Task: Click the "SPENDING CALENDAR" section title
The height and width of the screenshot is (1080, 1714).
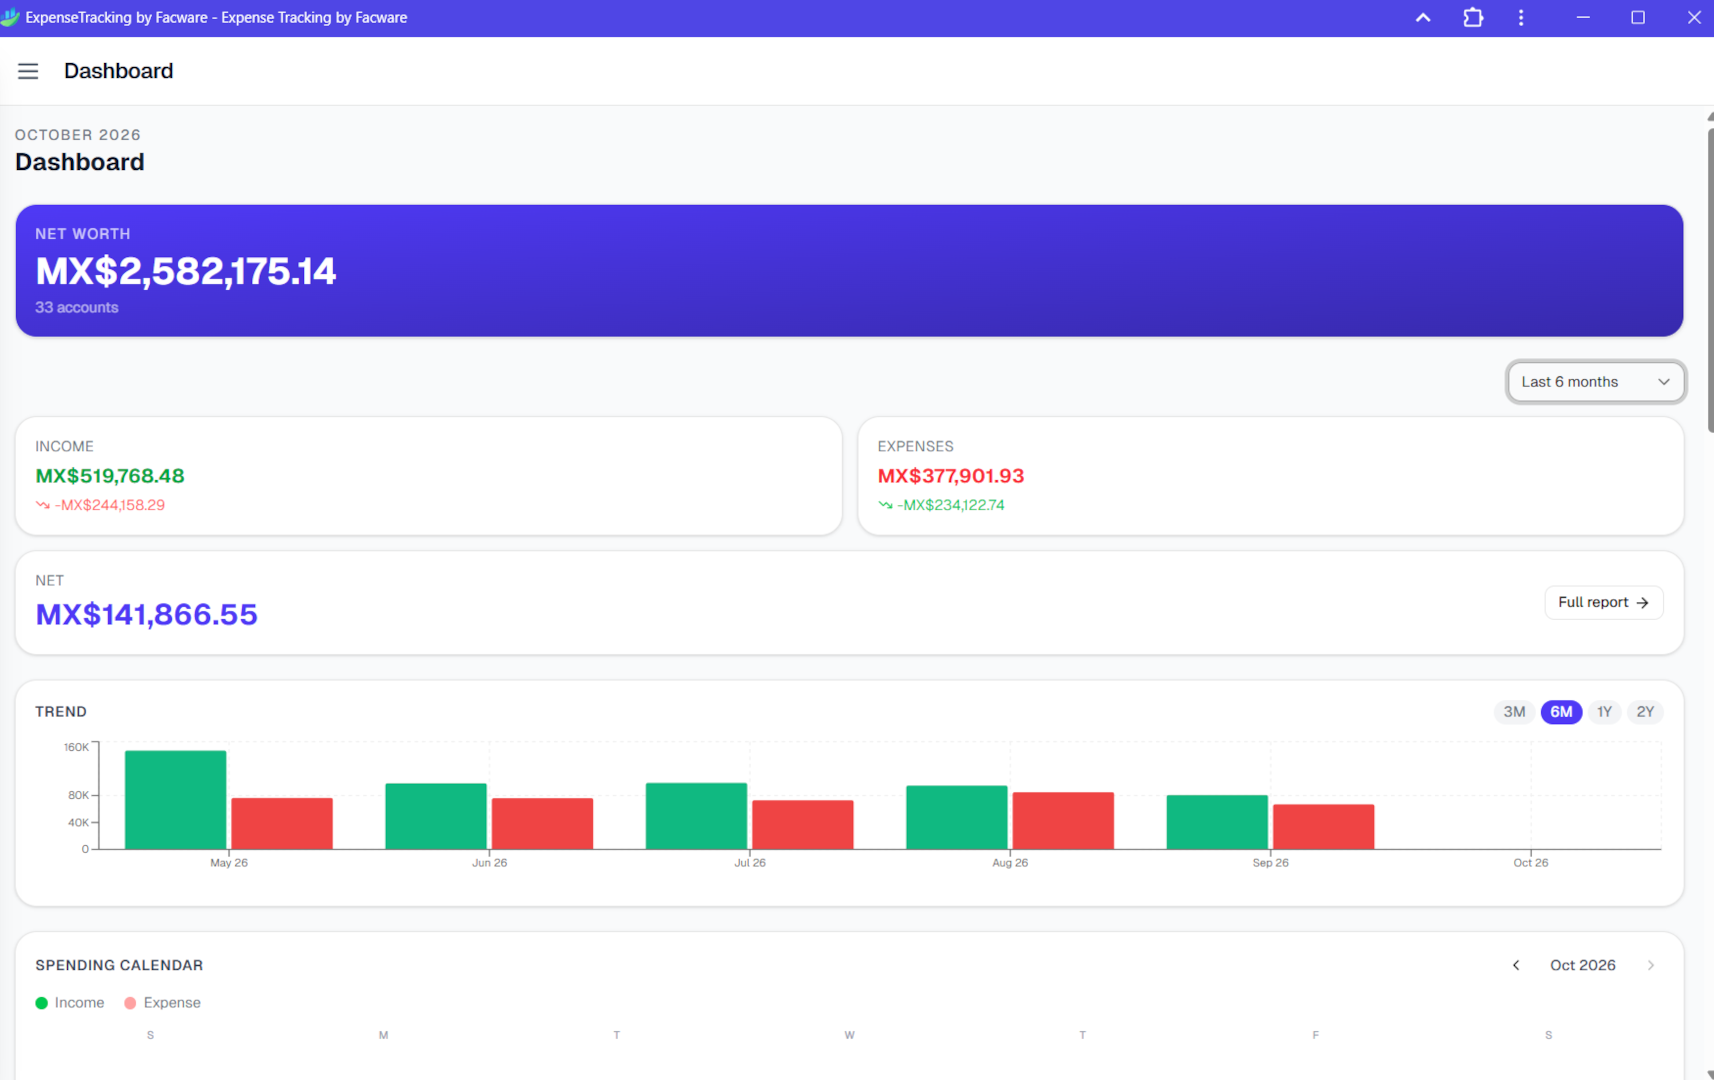Action: coord(119,965)
